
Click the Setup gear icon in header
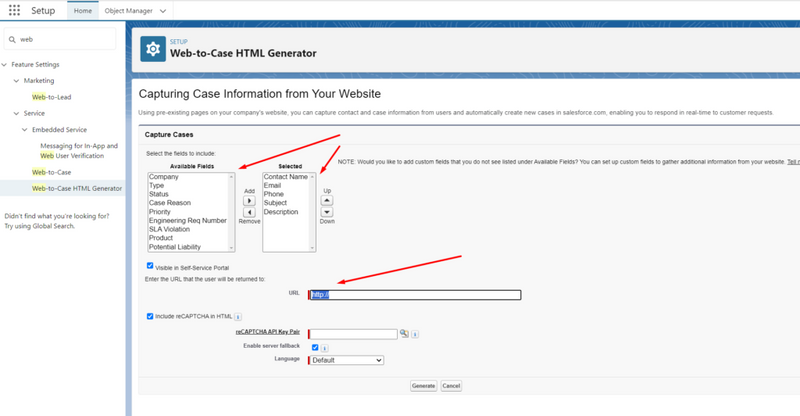point(153,49)
